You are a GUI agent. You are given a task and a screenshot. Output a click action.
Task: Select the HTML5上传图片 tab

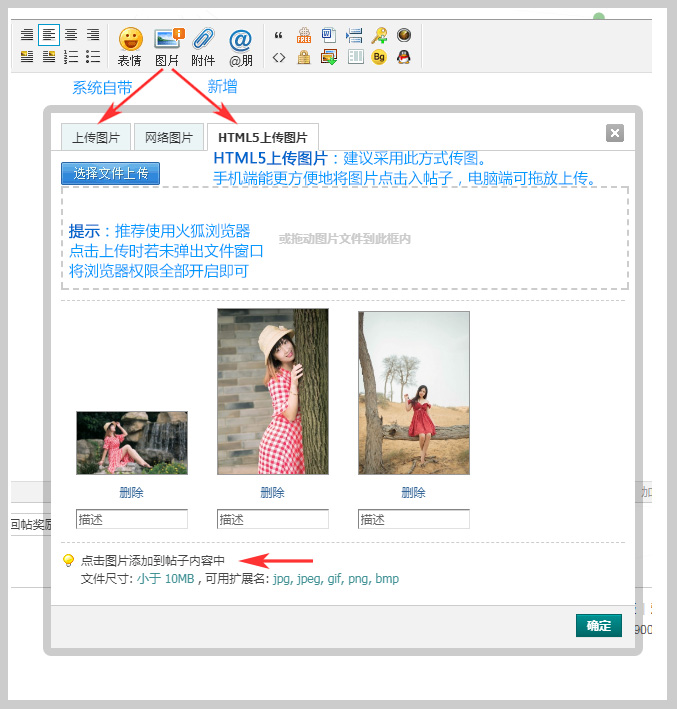point(263,137)
